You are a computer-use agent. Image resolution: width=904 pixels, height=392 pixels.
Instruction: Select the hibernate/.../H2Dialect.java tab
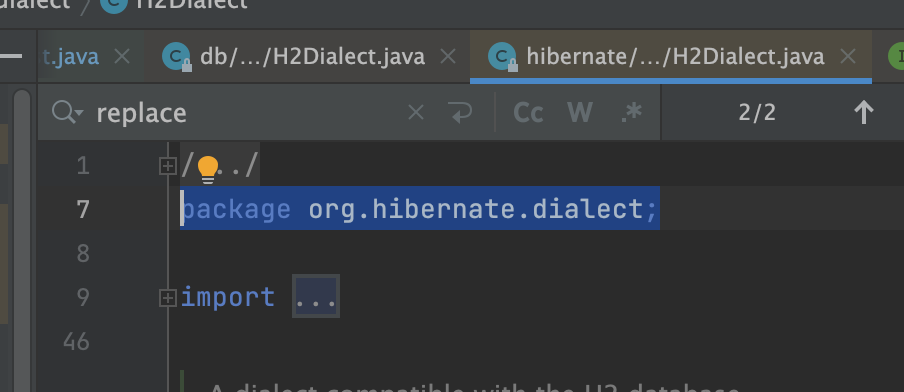tap(671, 56)
